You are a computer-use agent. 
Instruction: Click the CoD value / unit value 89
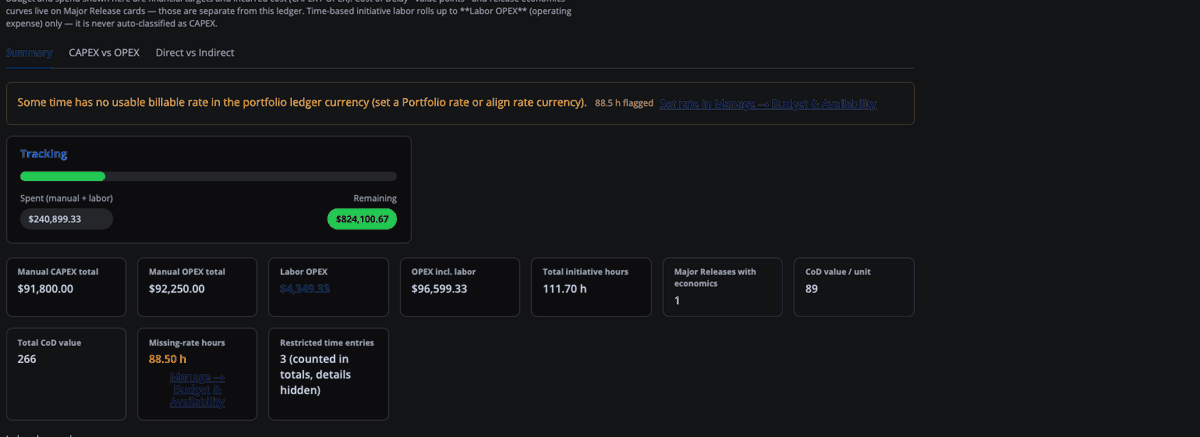point(812,289)
